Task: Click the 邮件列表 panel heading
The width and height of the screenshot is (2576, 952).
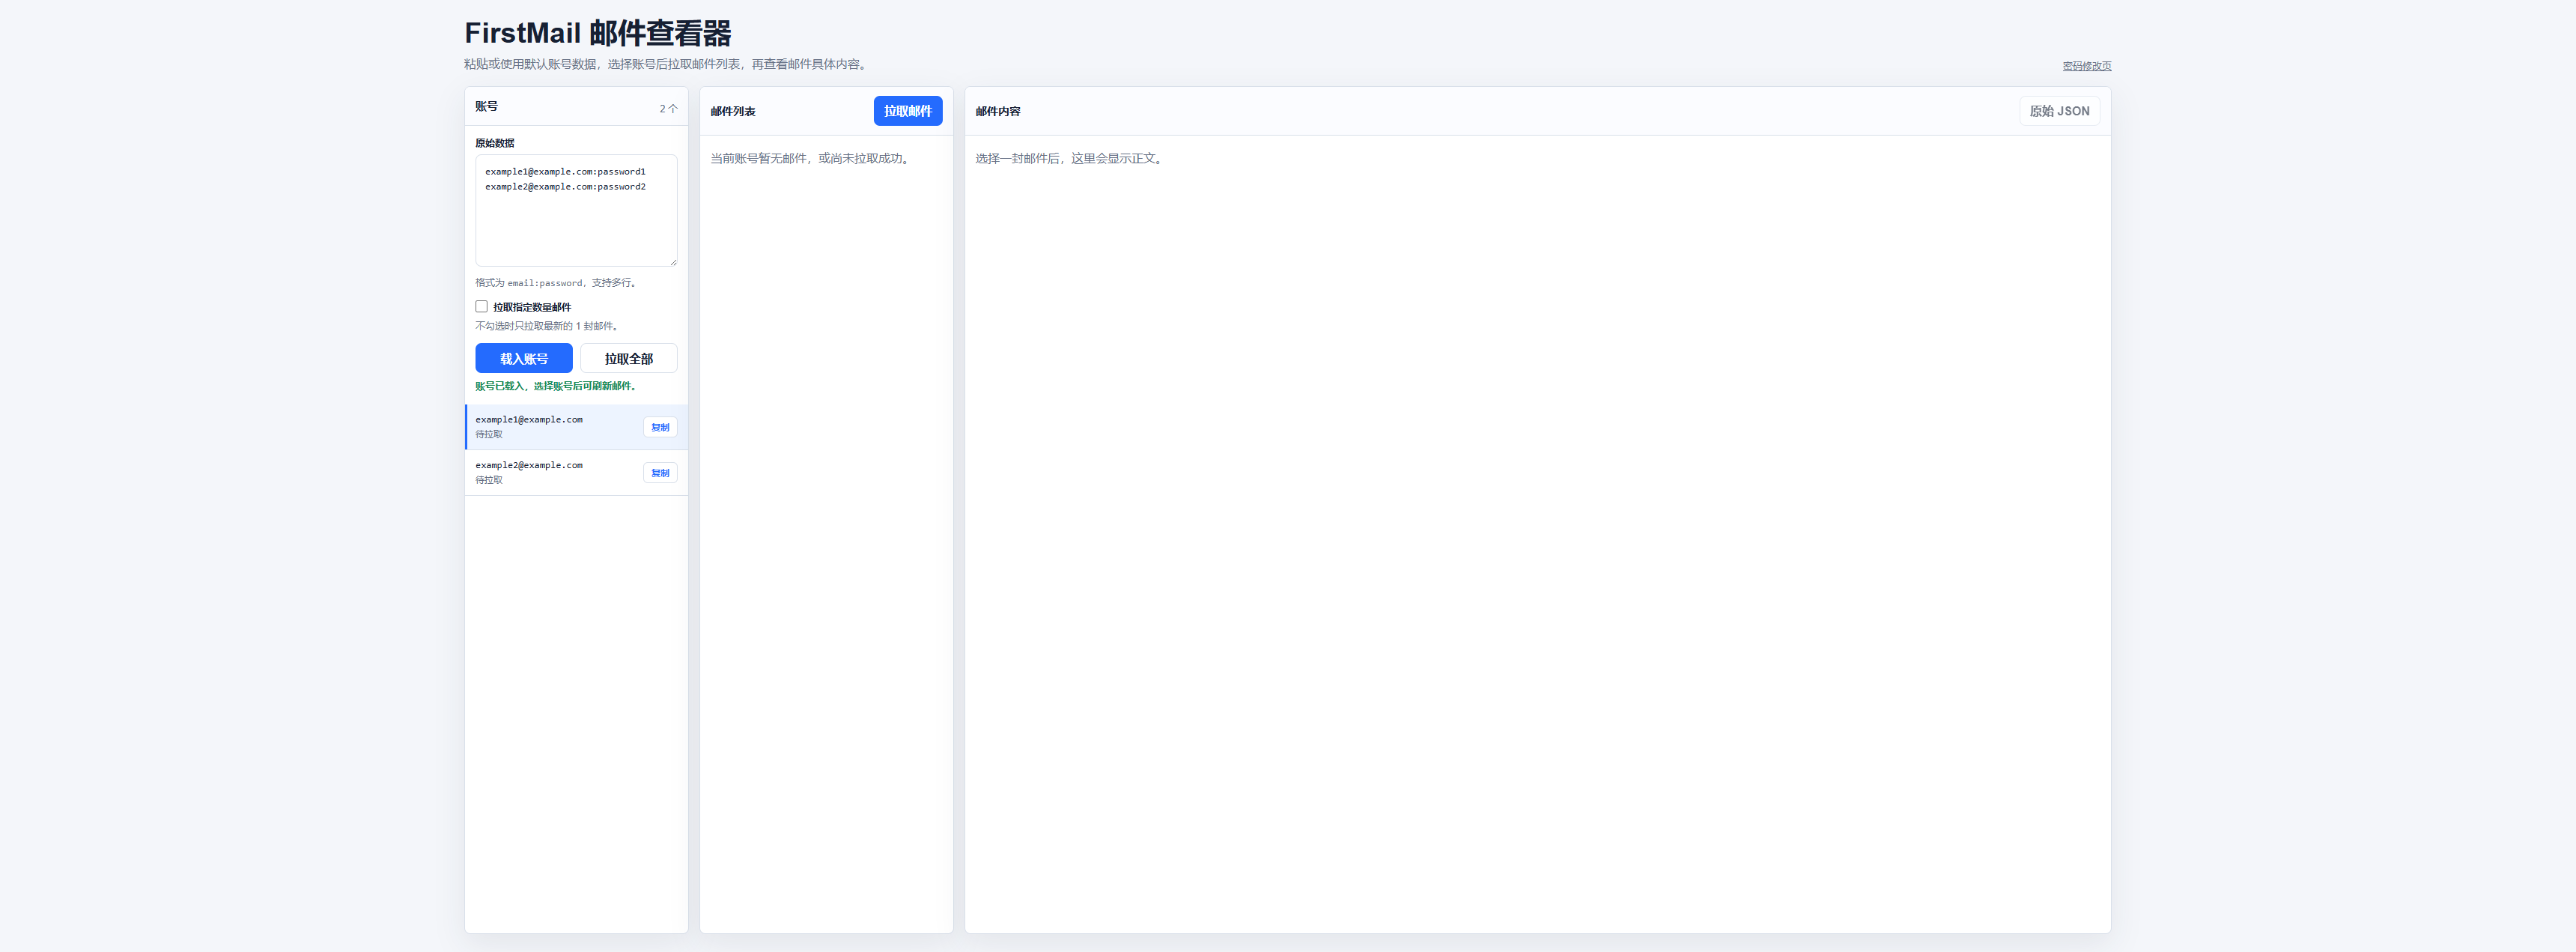Action: coord(733,111)
